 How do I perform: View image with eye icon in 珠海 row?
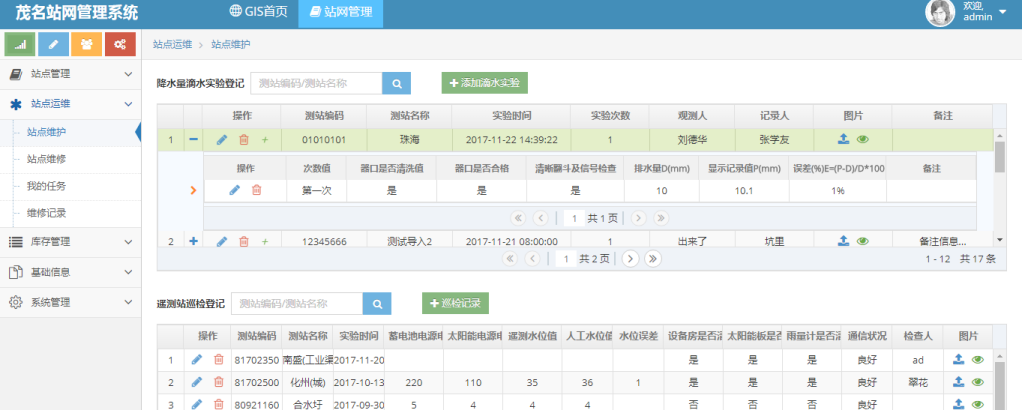point(862,140)
